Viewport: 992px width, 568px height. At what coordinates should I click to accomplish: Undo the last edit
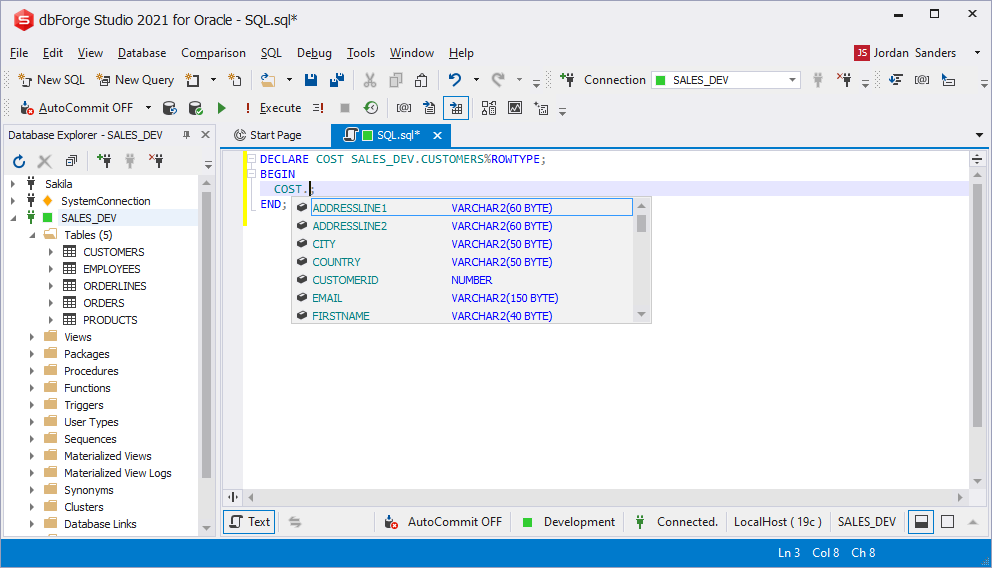[454, 80]
